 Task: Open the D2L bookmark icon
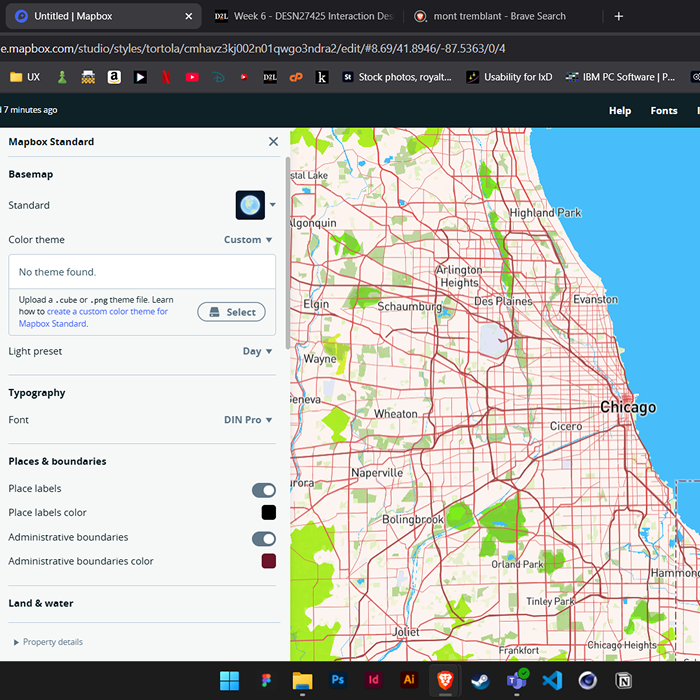point(270,77)
